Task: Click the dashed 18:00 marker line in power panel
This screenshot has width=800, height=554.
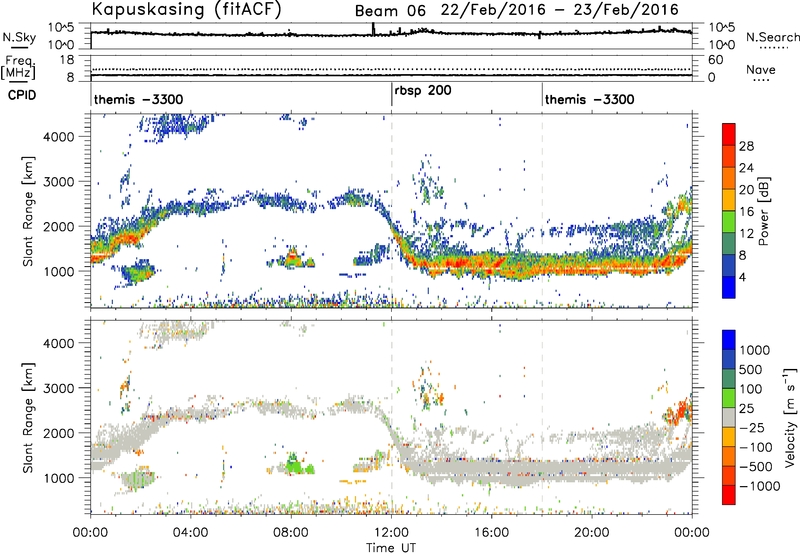Action: tap(542, 210)
